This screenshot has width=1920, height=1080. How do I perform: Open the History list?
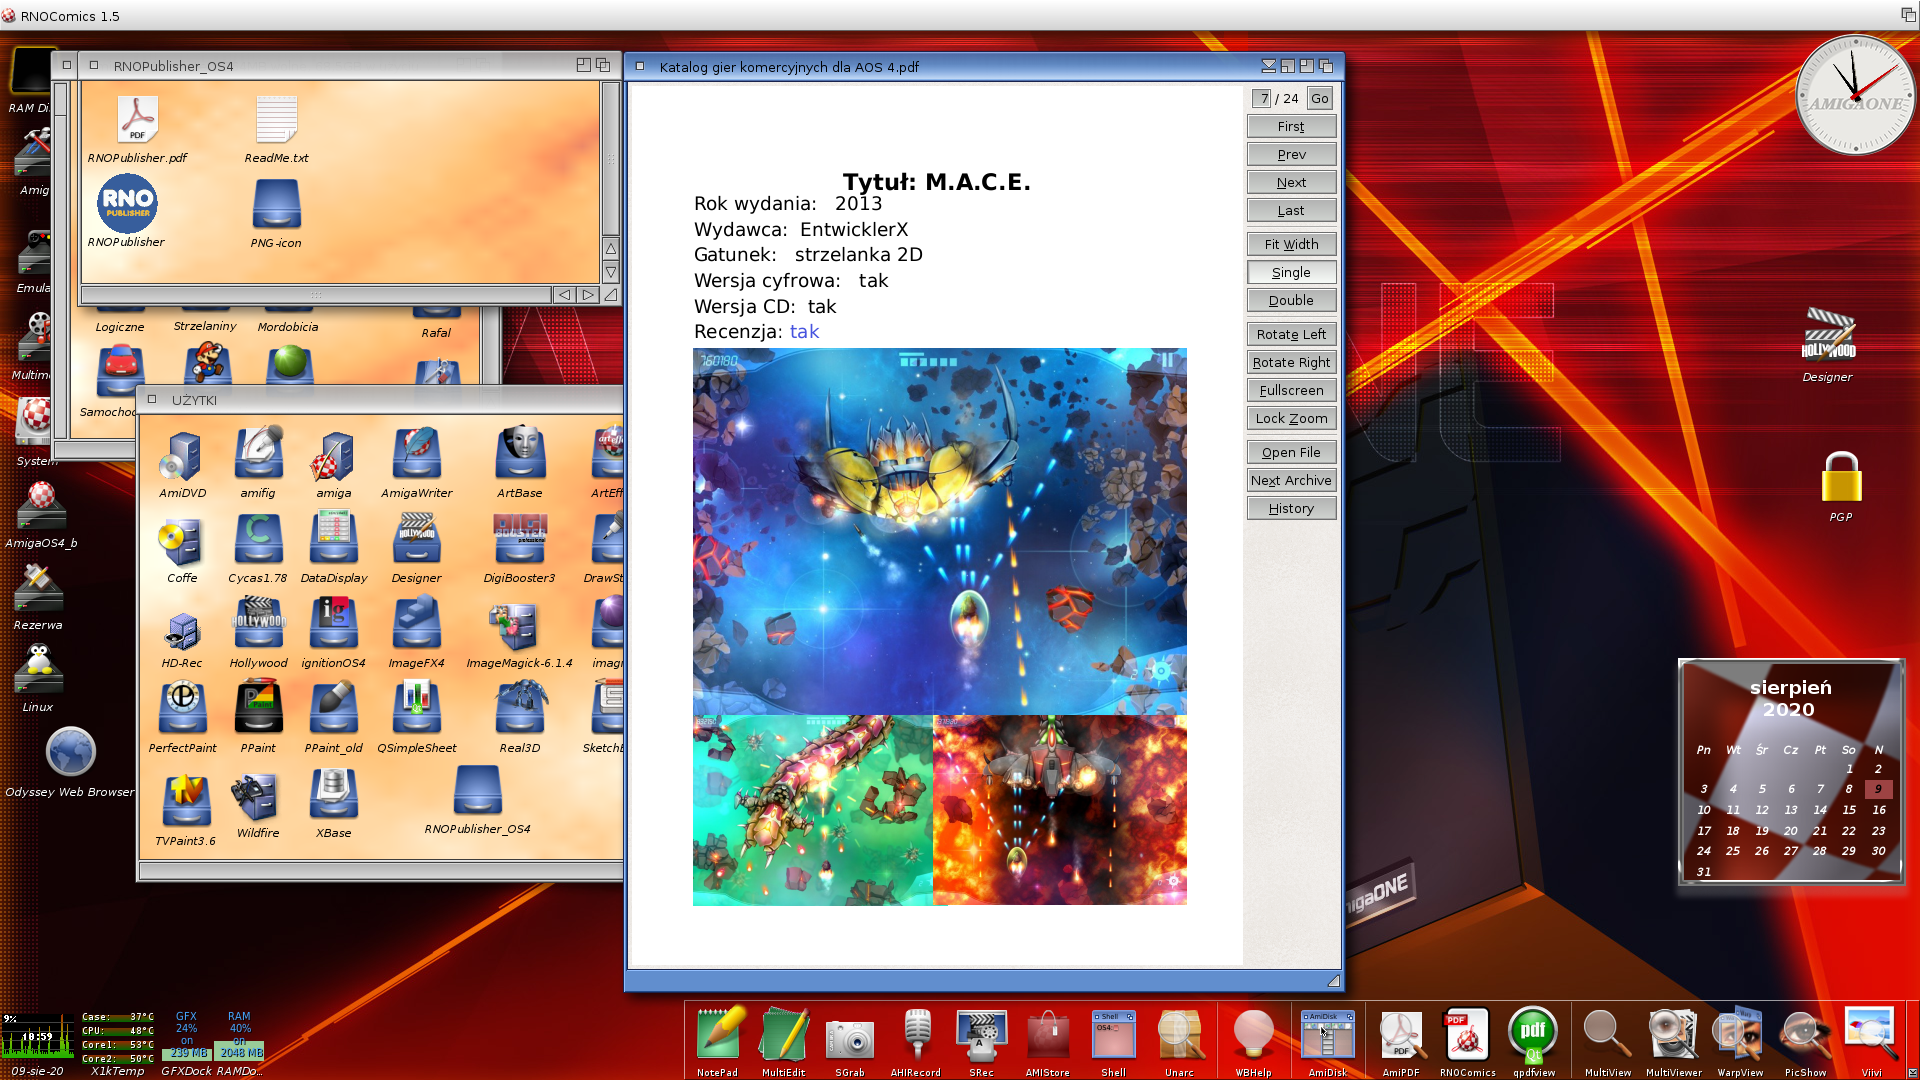click(1291, 509)
